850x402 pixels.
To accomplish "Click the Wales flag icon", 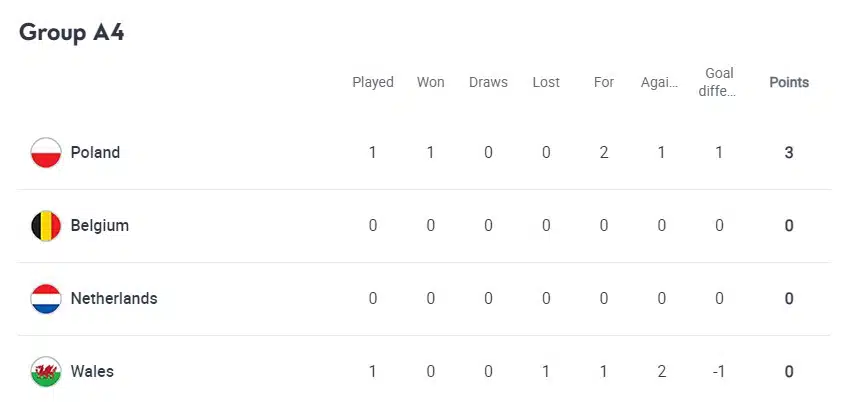I will point(46,372).
